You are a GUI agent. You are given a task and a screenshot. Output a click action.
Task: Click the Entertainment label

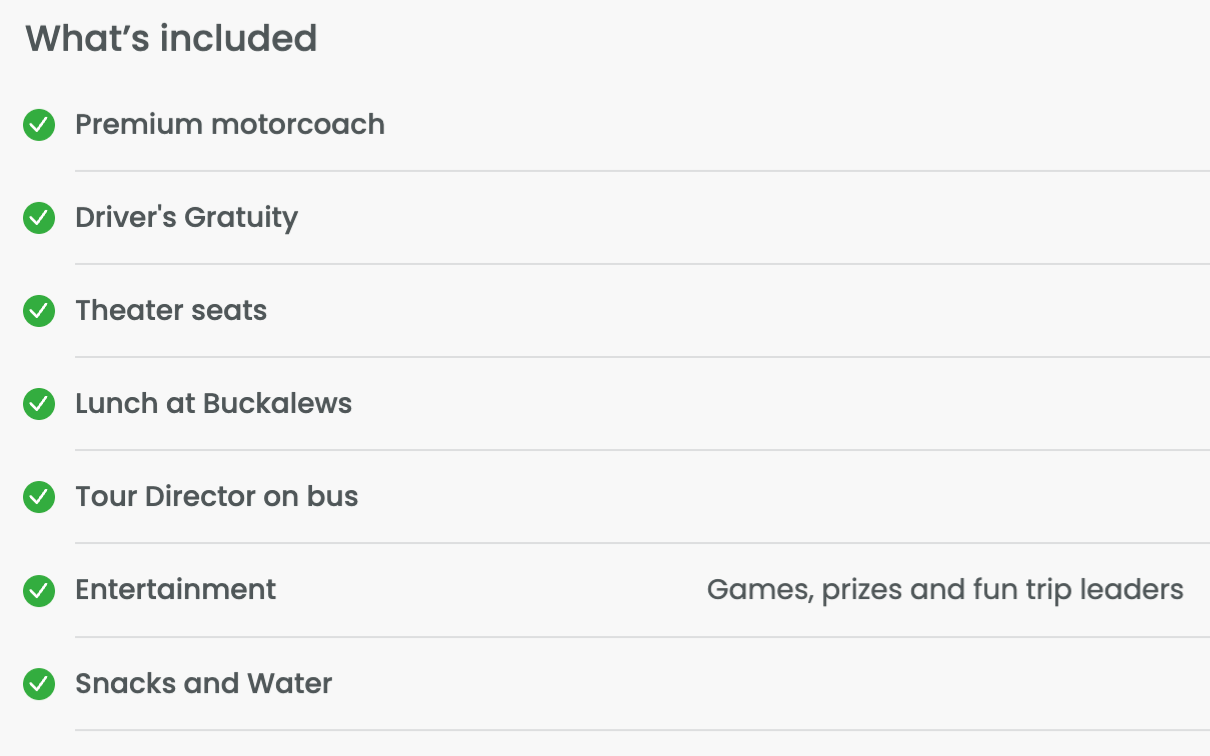[176, 590]
